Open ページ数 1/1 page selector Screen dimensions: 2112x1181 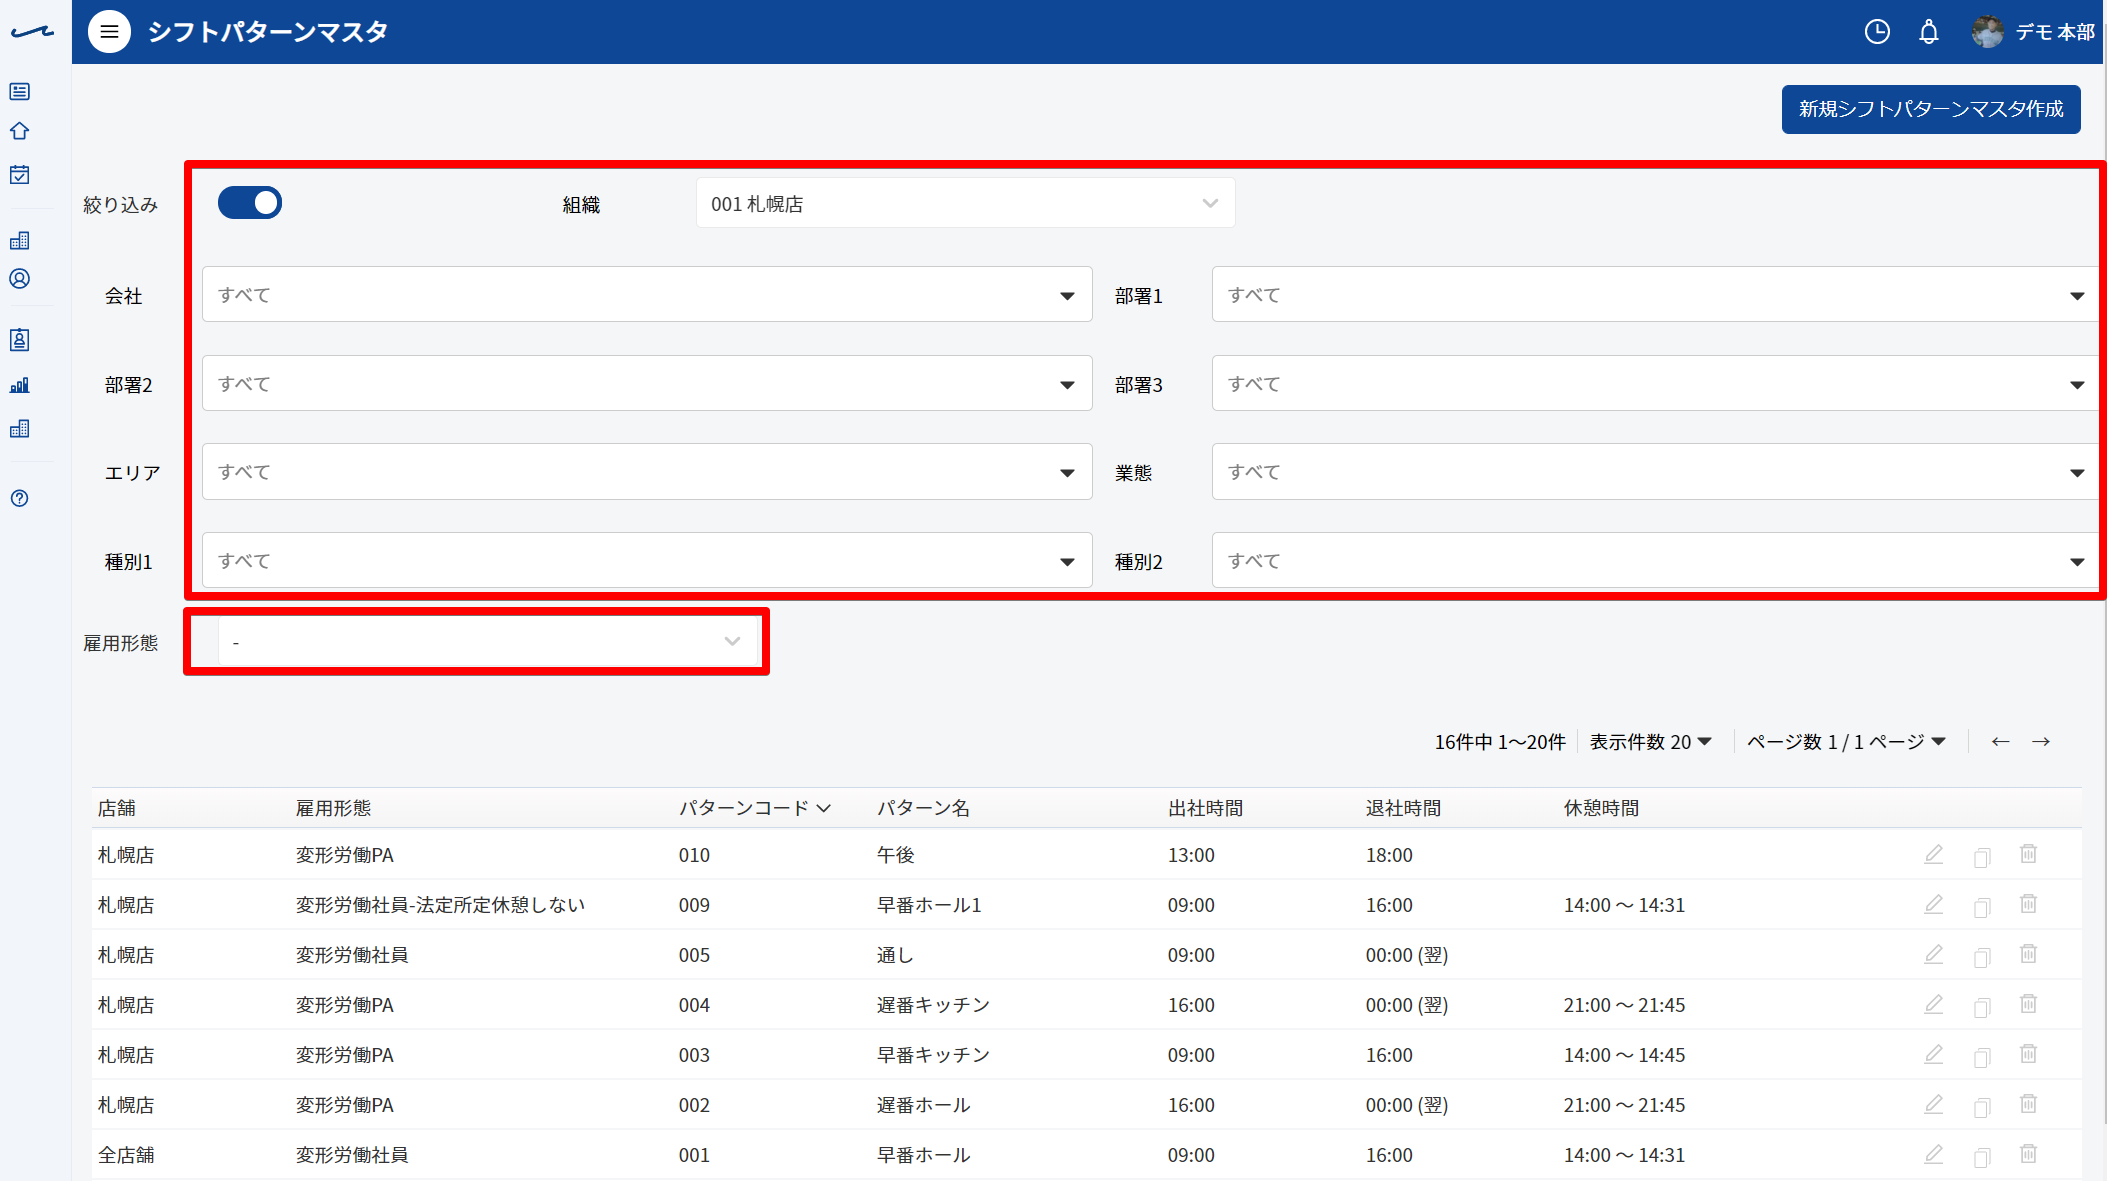tap(1846, 742)
